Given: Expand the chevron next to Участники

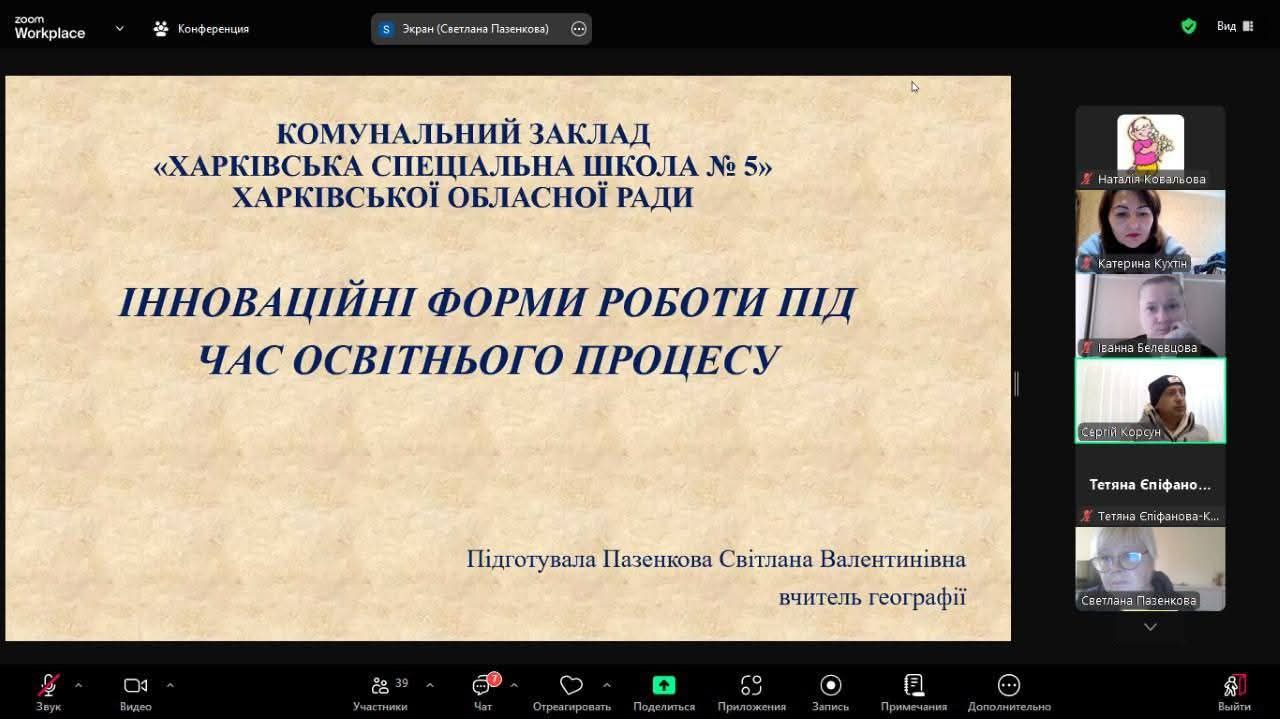Looking at the screenshot, I should tap(430, 686).
